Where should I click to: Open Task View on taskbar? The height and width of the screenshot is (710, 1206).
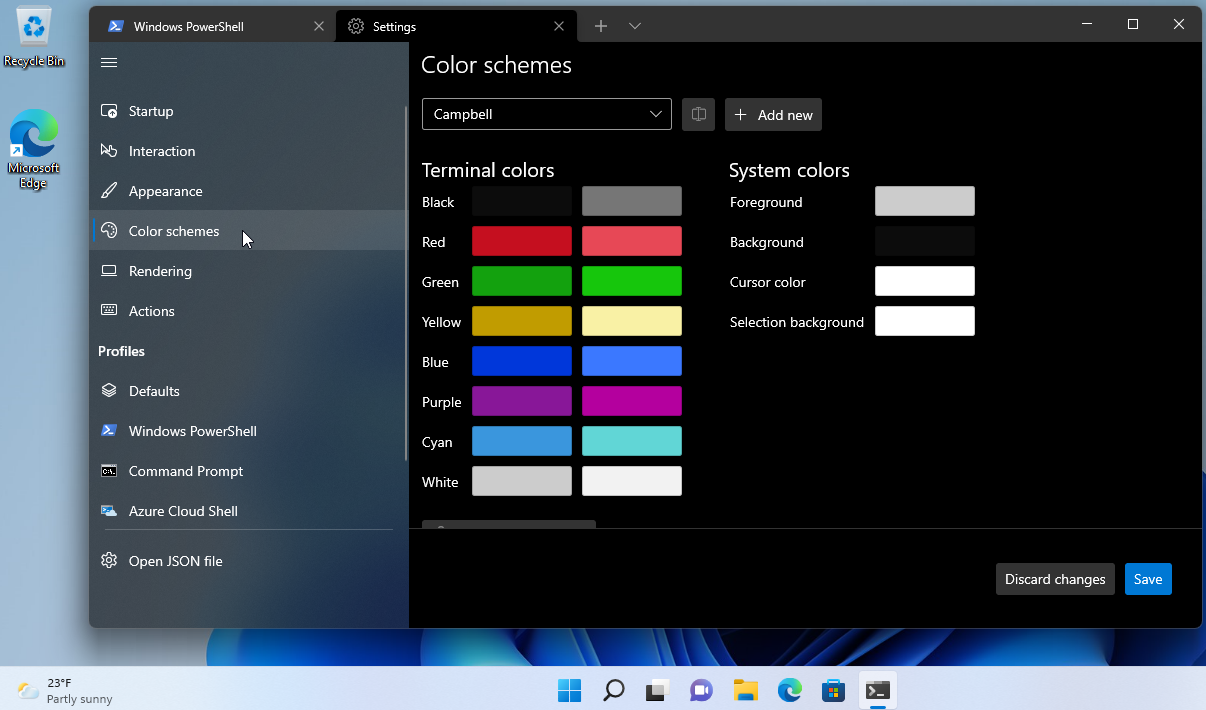(657, 690)
